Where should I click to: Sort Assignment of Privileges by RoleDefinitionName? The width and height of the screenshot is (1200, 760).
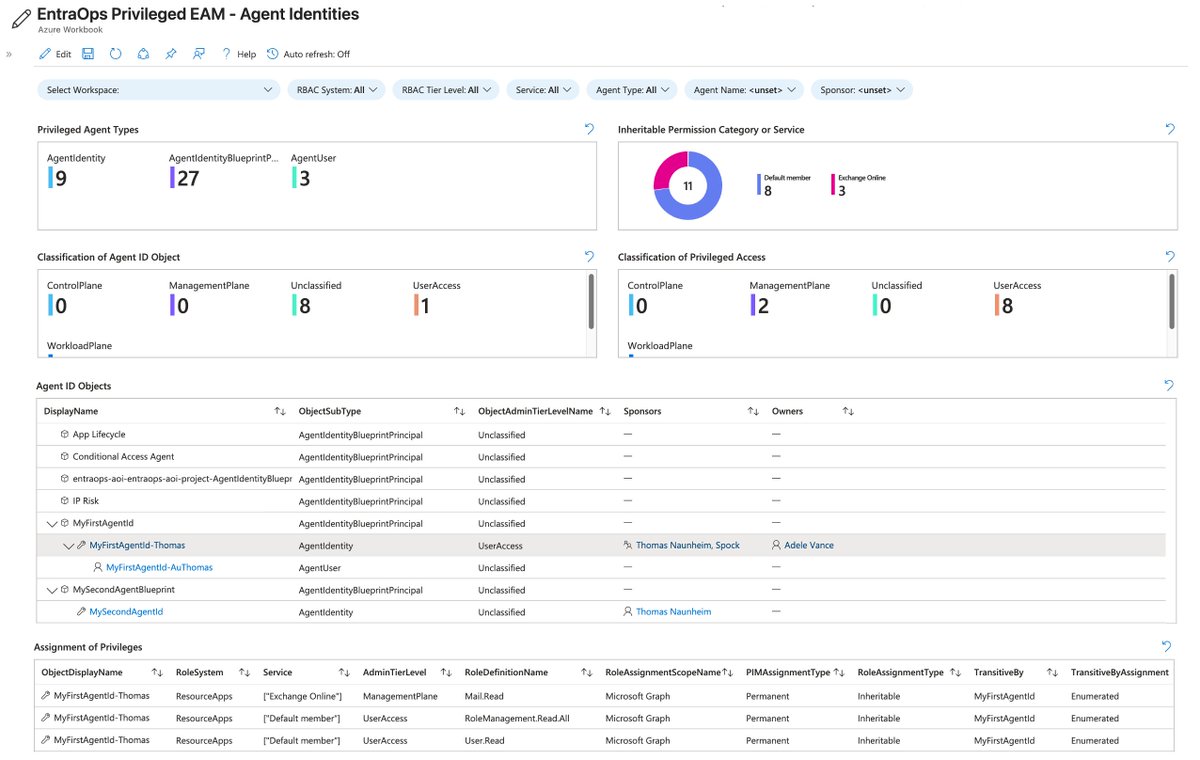click(588, 672)
